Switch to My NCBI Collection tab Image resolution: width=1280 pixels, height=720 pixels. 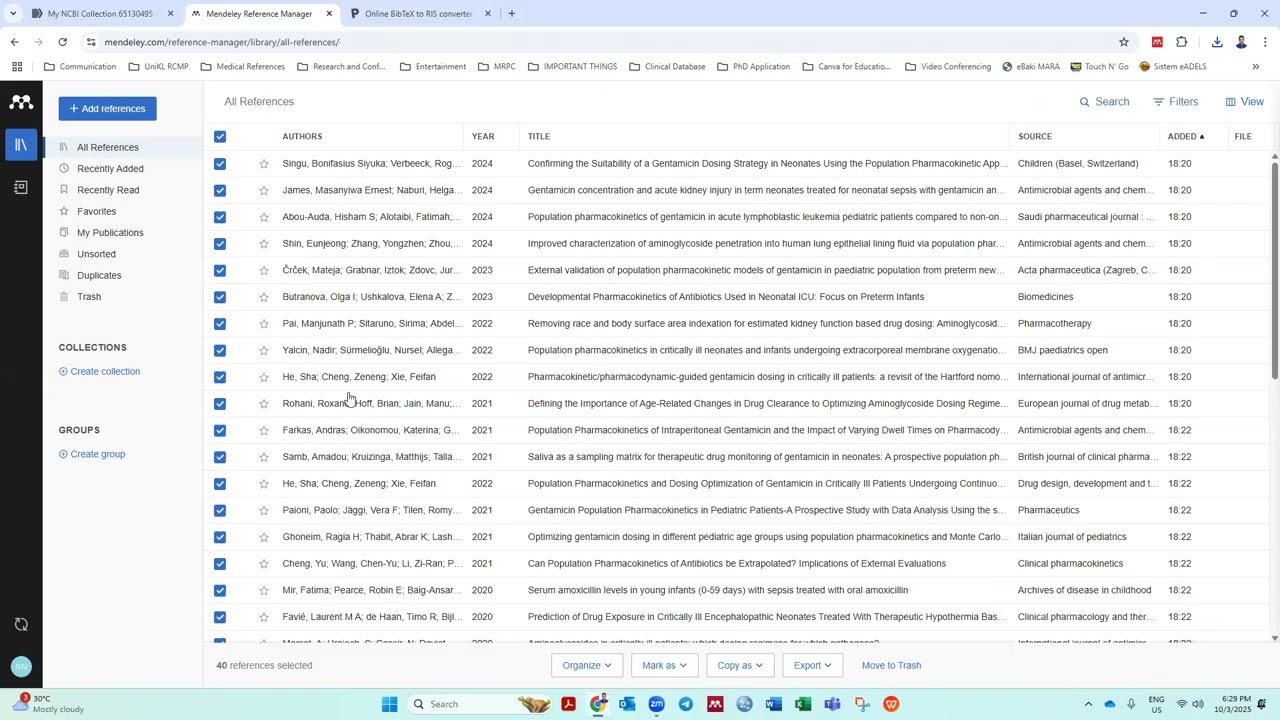100,14
